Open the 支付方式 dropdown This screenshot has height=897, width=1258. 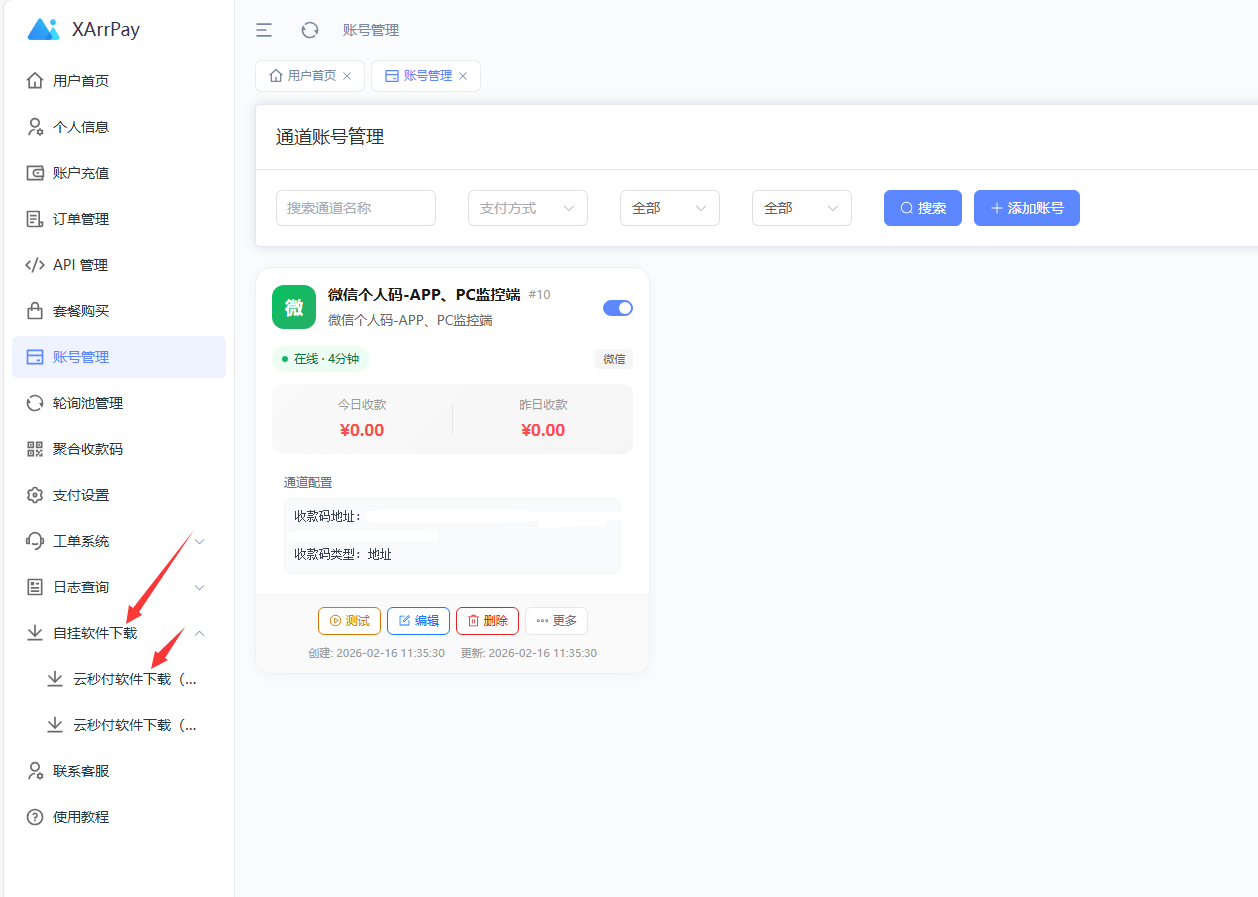point(528,208)
